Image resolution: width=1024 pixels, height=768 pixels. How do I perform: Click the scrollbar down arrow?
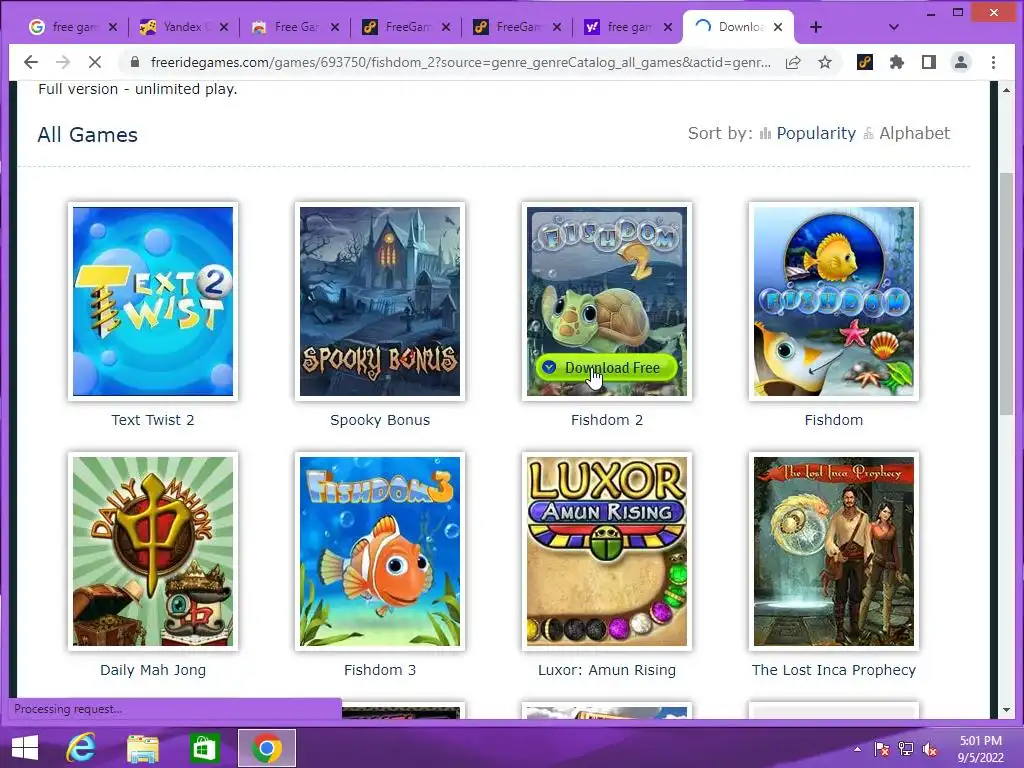click(x=1006, y=710)
